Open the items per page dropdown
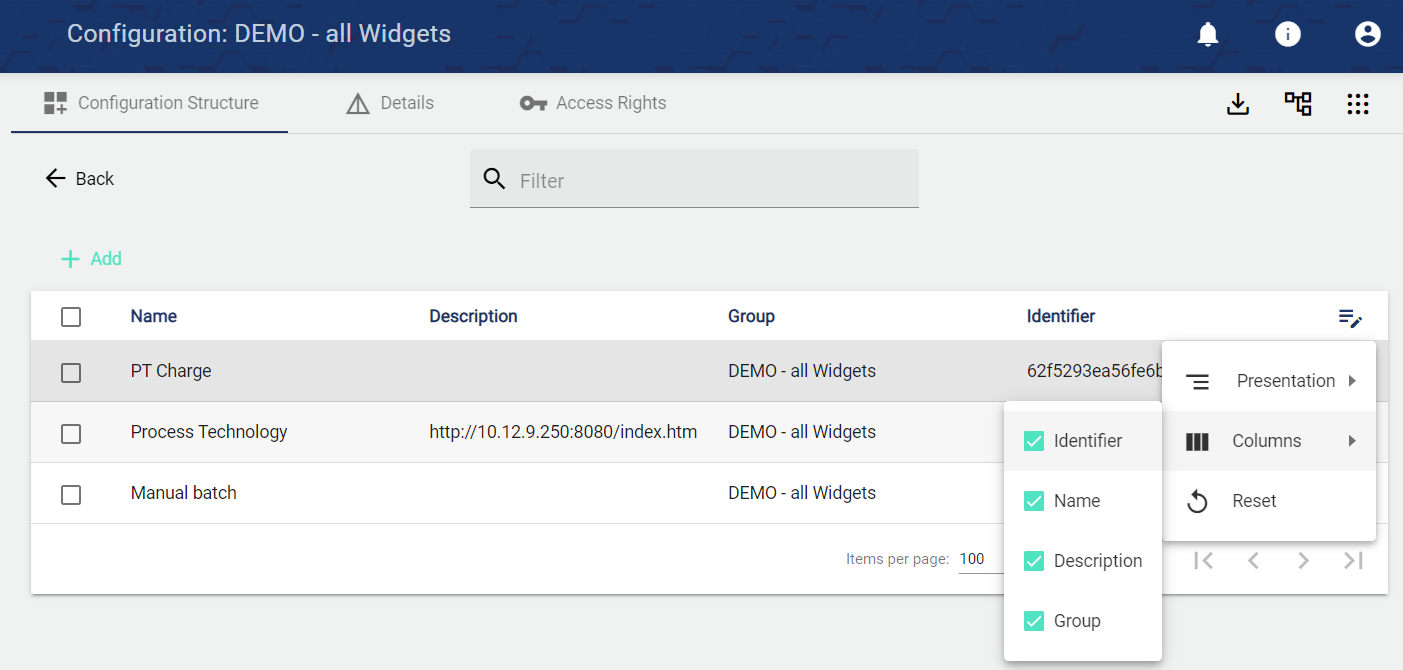1403x670 pixels. tap(980, 560)
